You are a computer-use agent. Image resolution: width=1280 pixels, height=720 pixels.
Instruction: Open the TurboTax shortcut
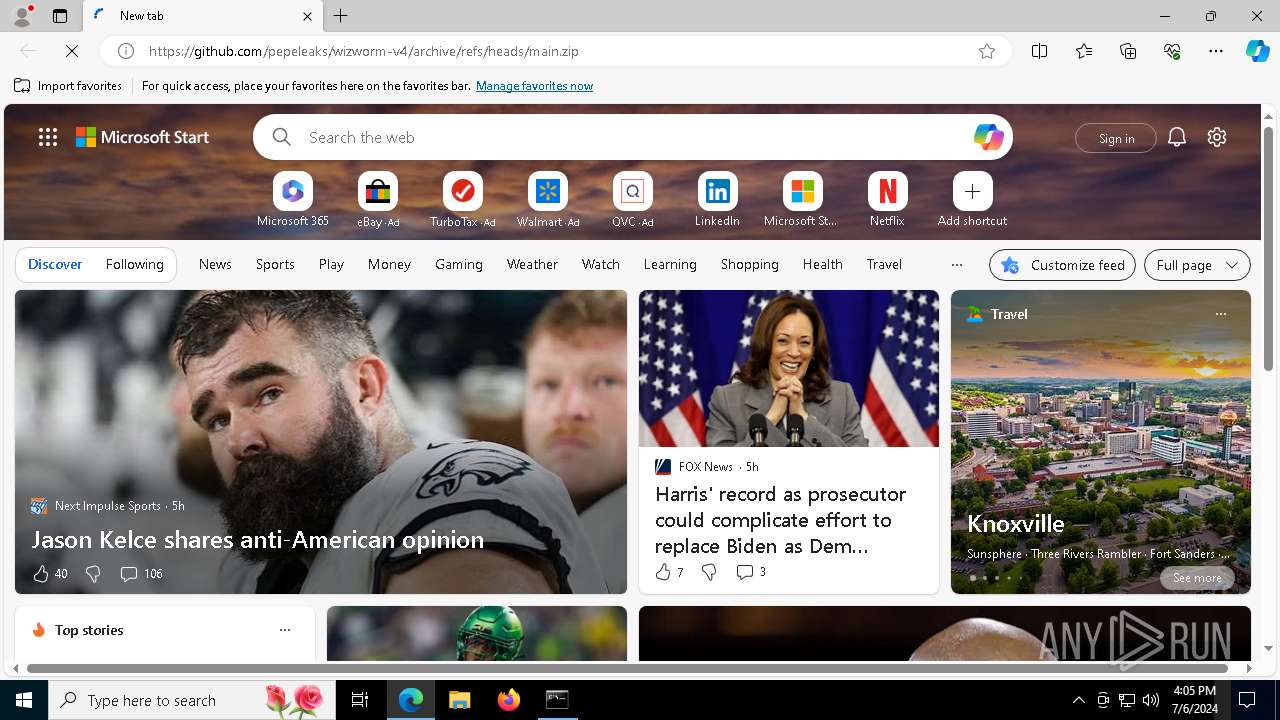[x=462, y=200]
